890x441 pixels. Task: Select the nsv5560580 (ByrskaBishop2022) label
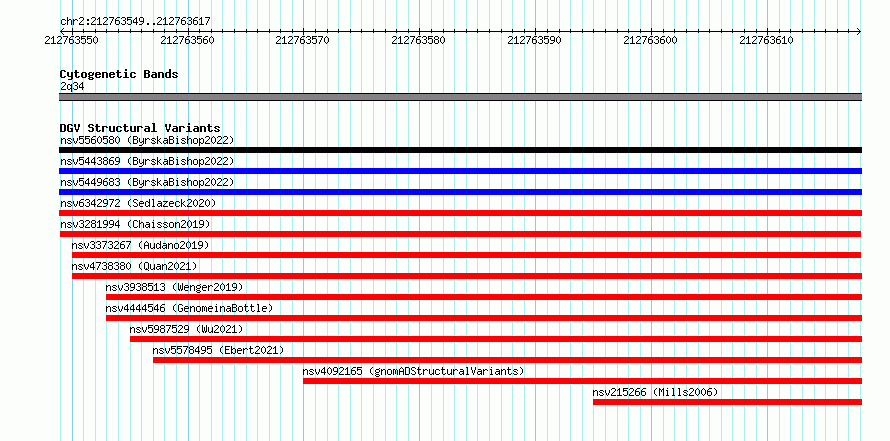tap(147, 140)
